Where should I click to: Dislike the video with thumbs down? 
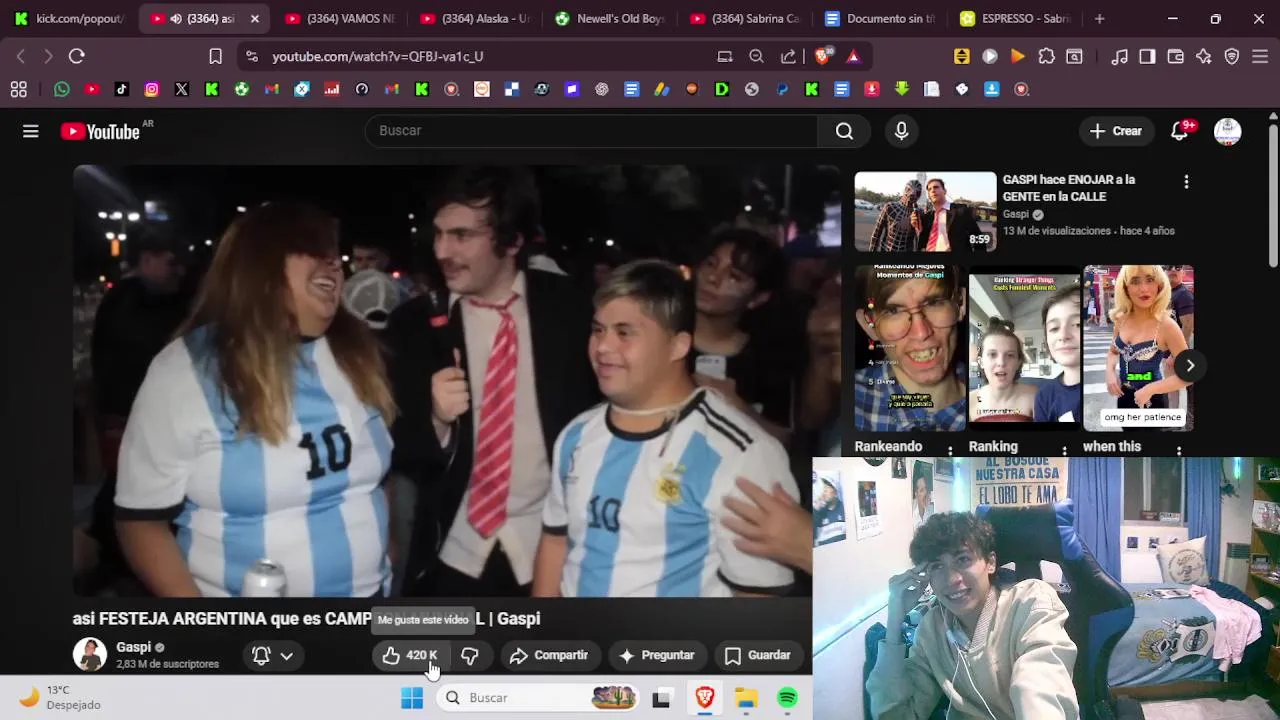pos(469,655)
